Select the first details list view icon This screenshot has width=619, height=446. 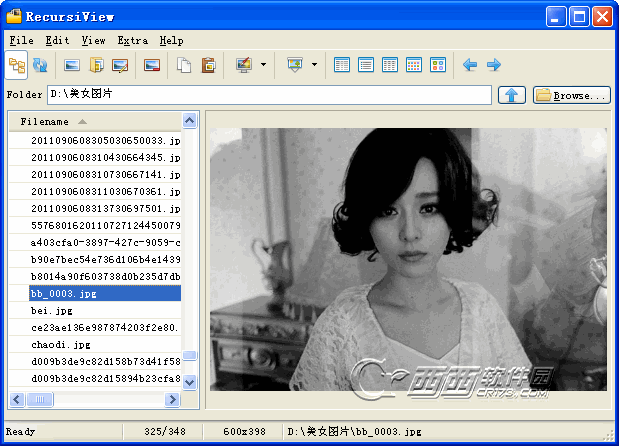342,65
